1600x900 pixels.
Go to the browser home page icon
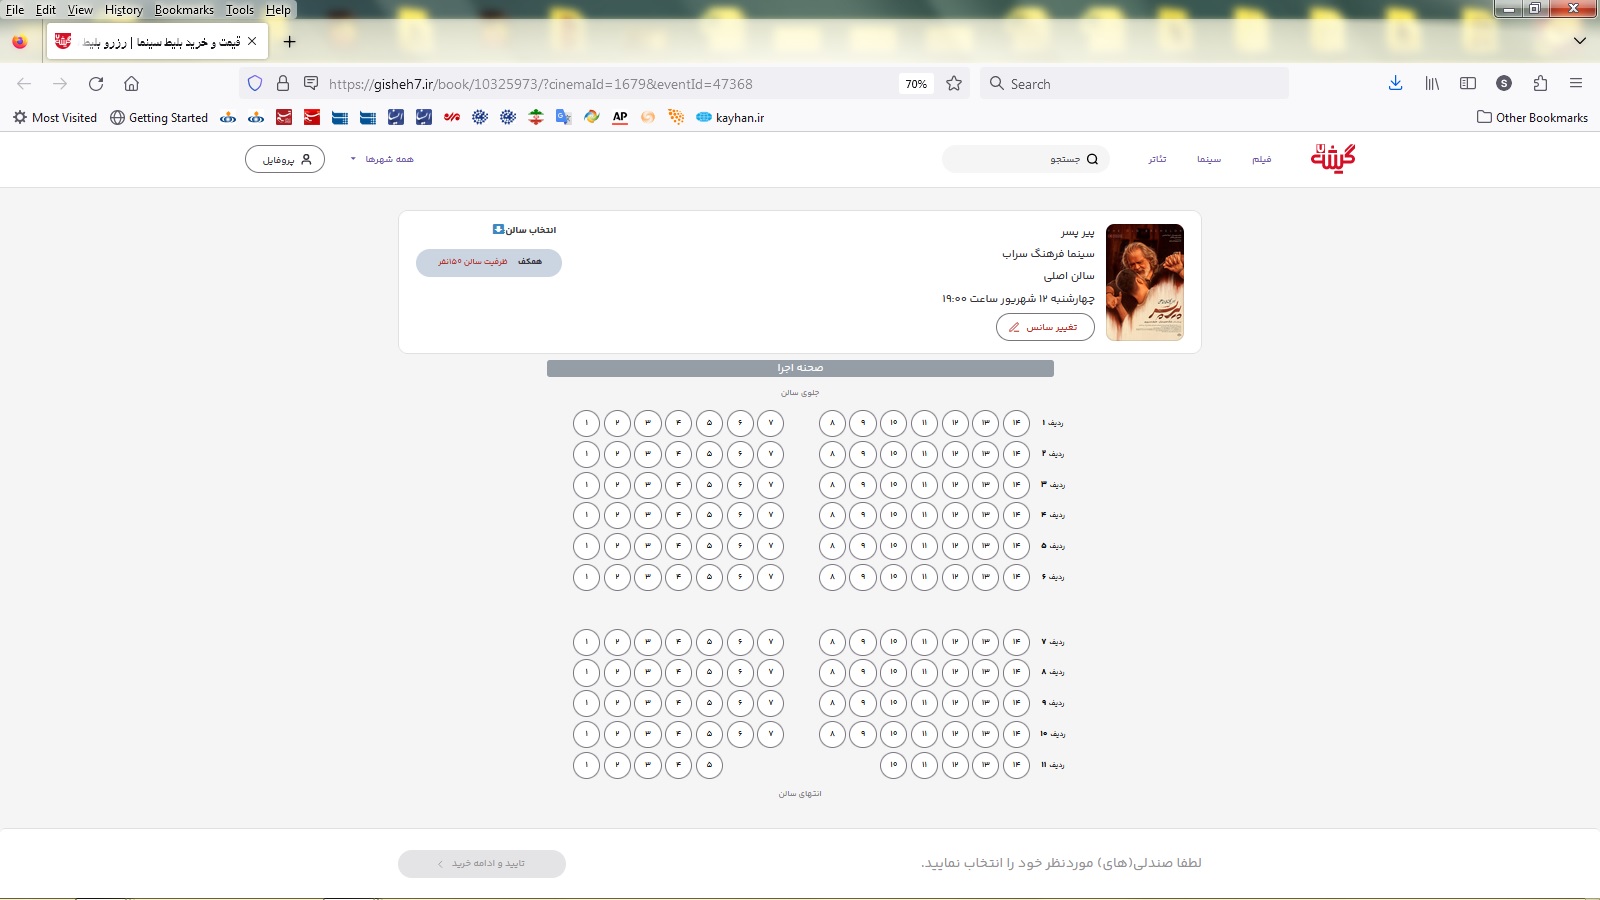pos(131,84)
